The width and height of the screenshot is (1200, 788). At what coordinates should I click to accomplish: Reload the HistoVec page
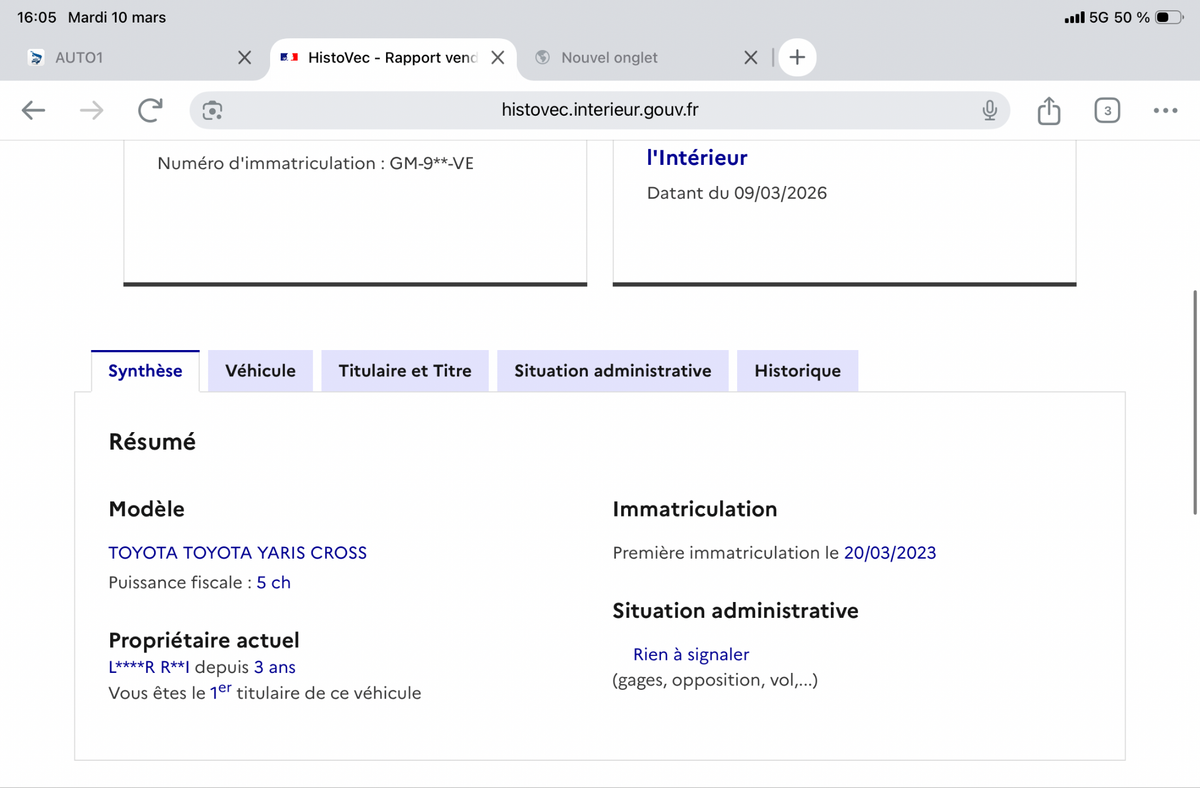coord(149,110)
